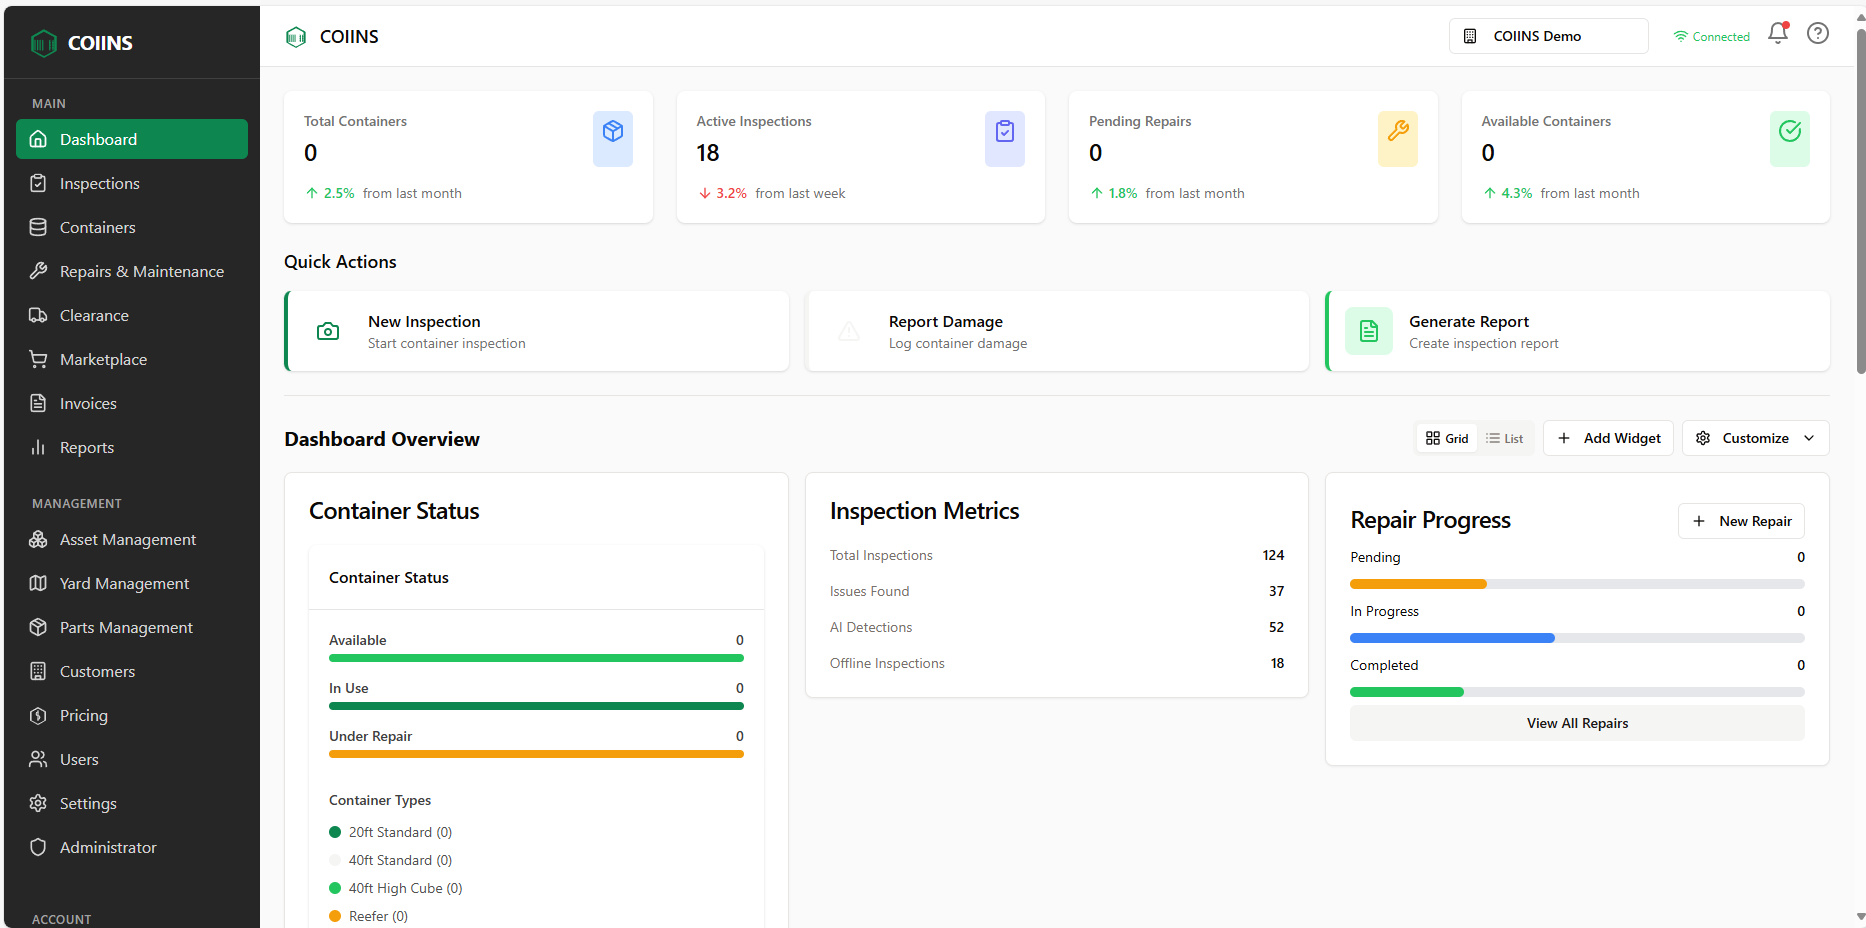Expand the Customize dropdown
1866x928 pixels.
(1755, 439)
